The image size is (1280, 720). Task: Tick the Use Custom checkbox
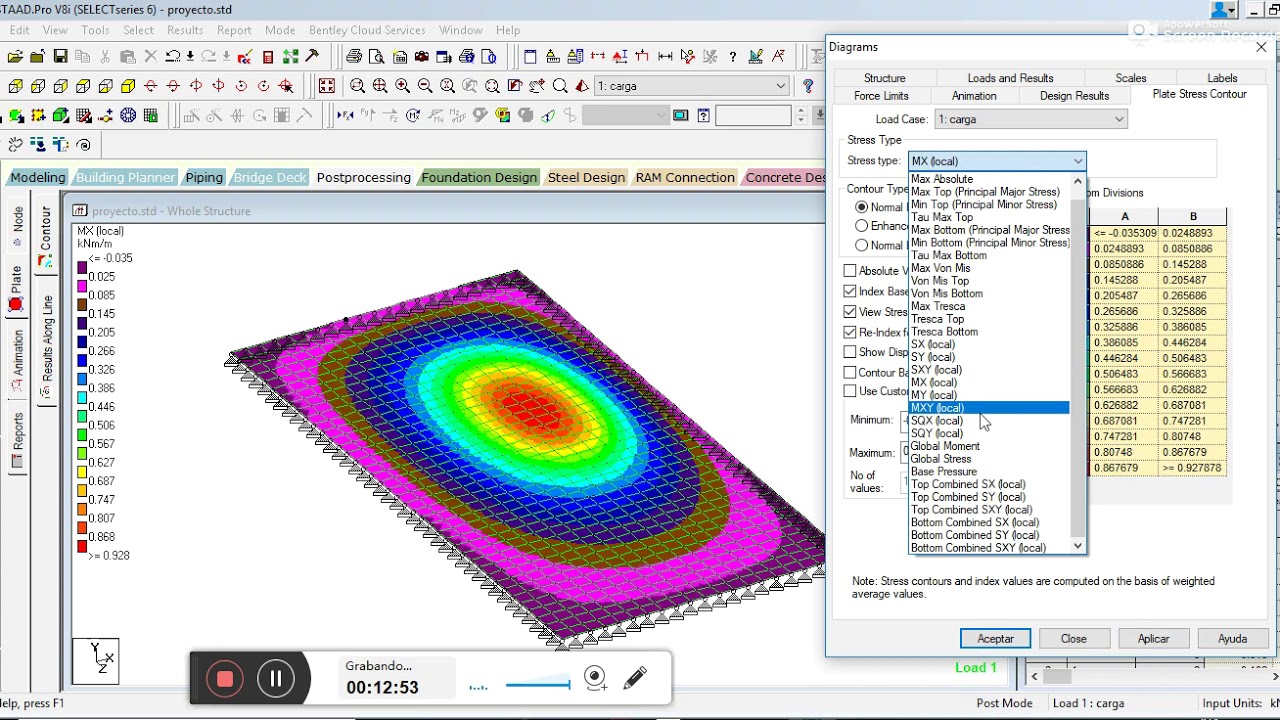tap(850, 391)
